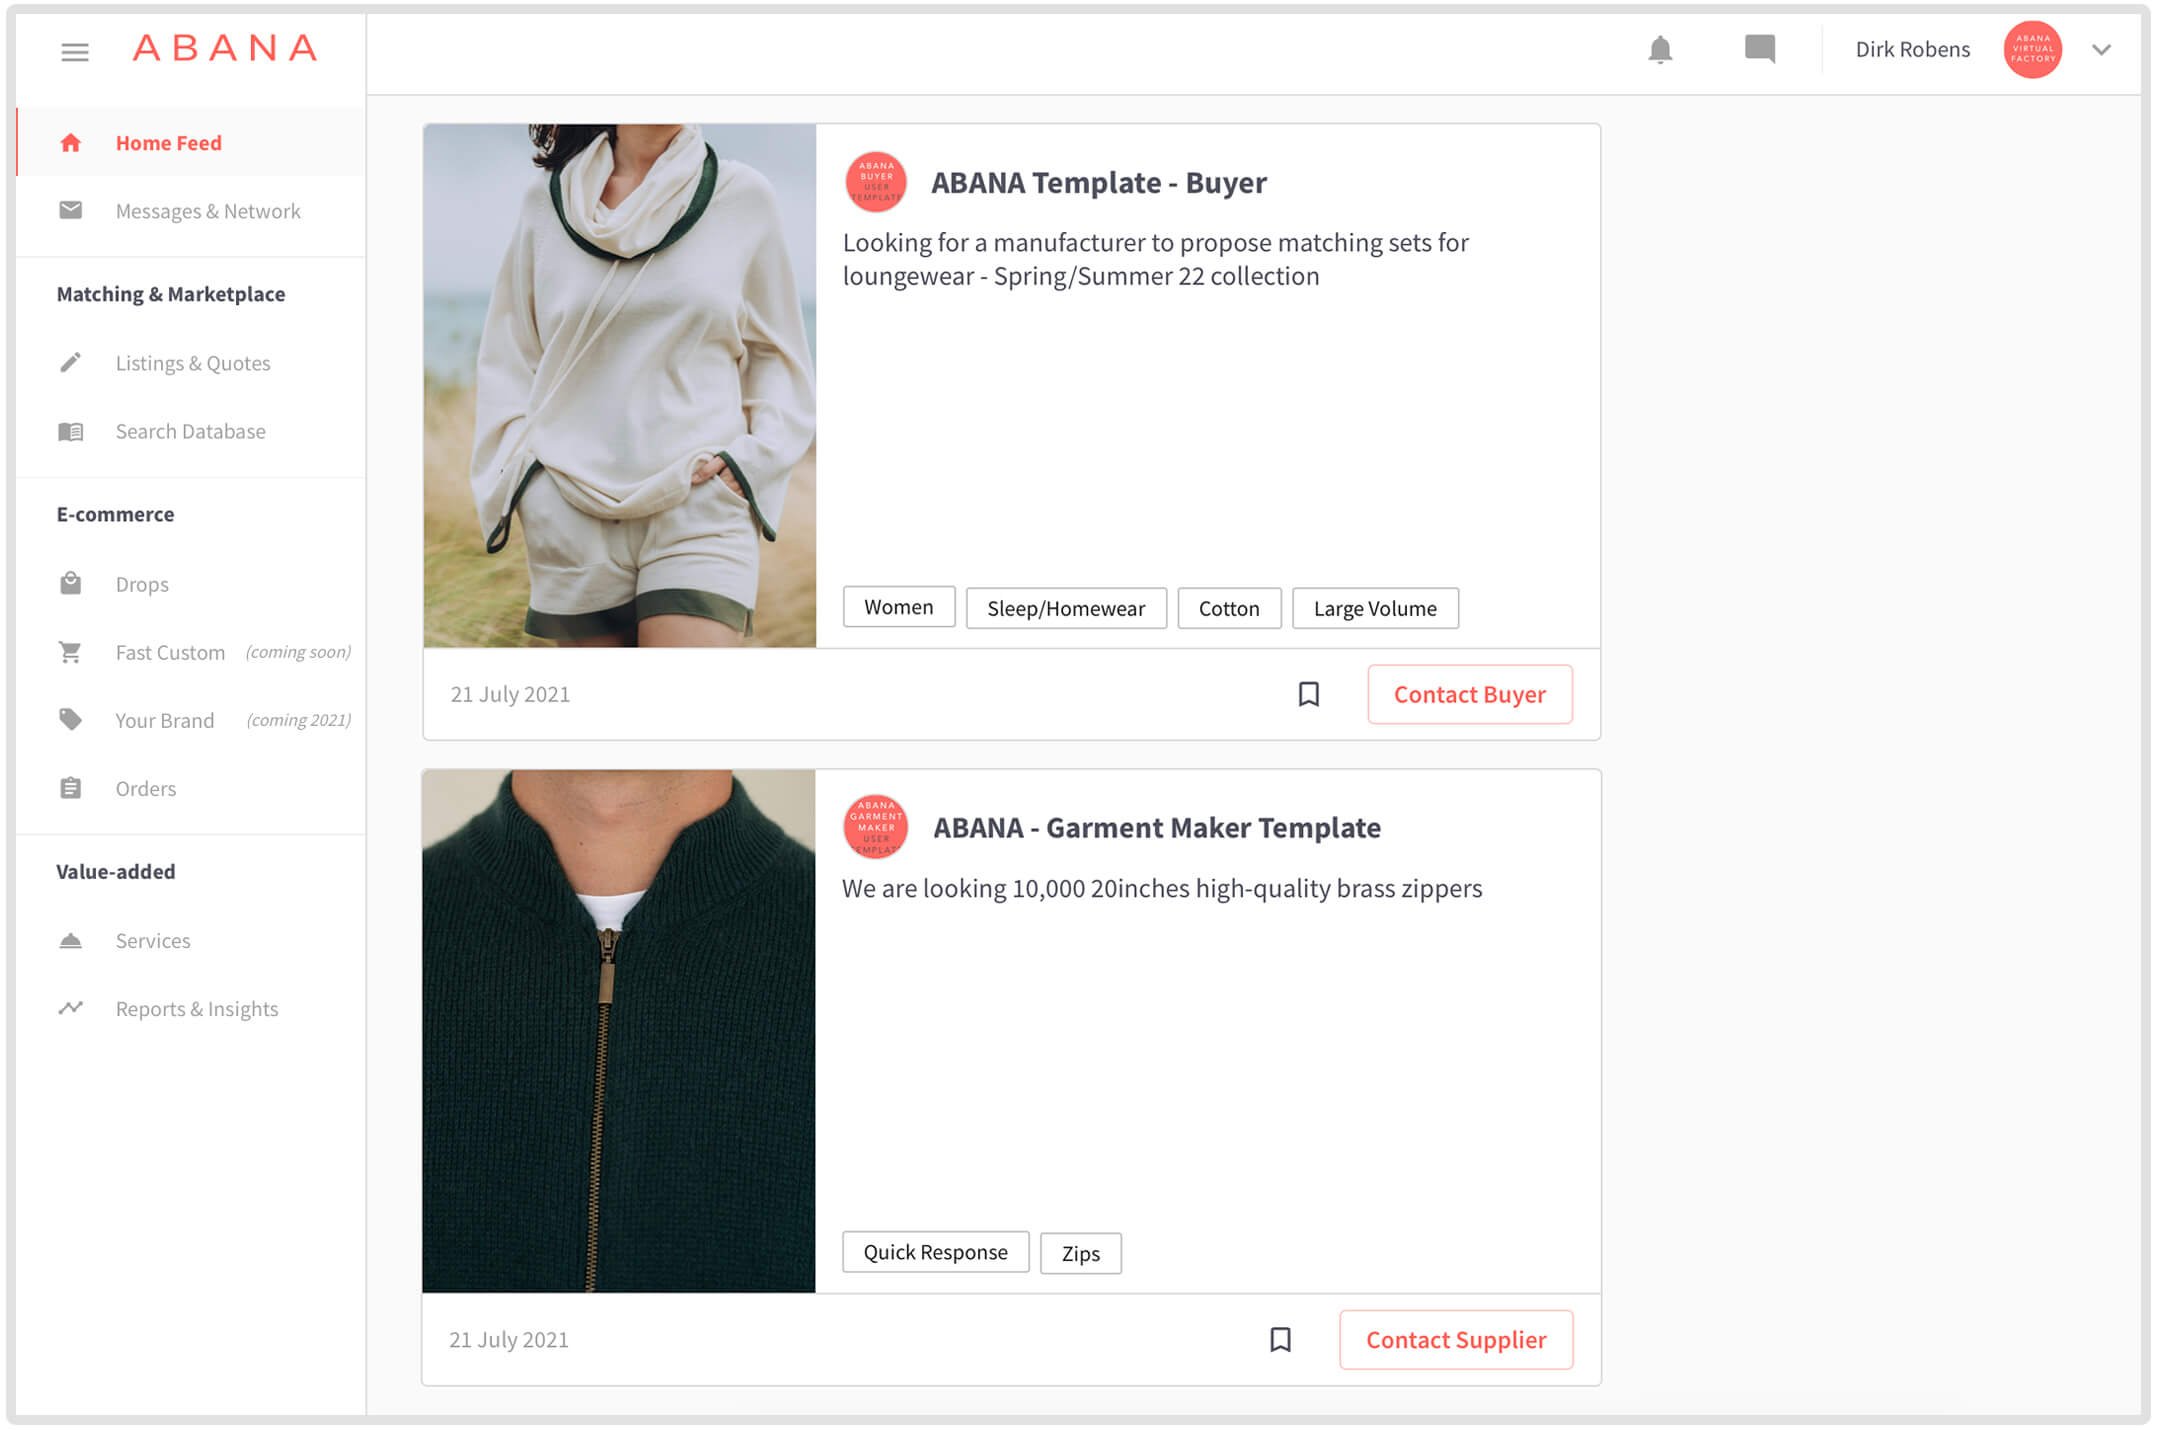Click the Services icon
Image resolution: width=2165 pixels, height=1430 pixels.
[x=70, y=940]
